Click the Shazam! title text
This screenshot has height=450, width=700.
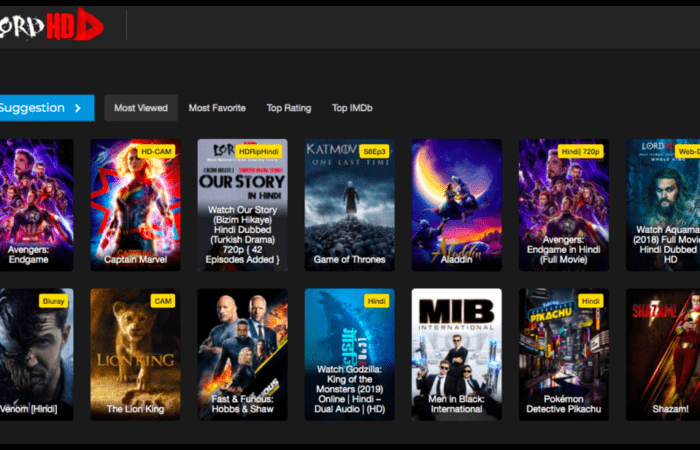coord(670,409)
